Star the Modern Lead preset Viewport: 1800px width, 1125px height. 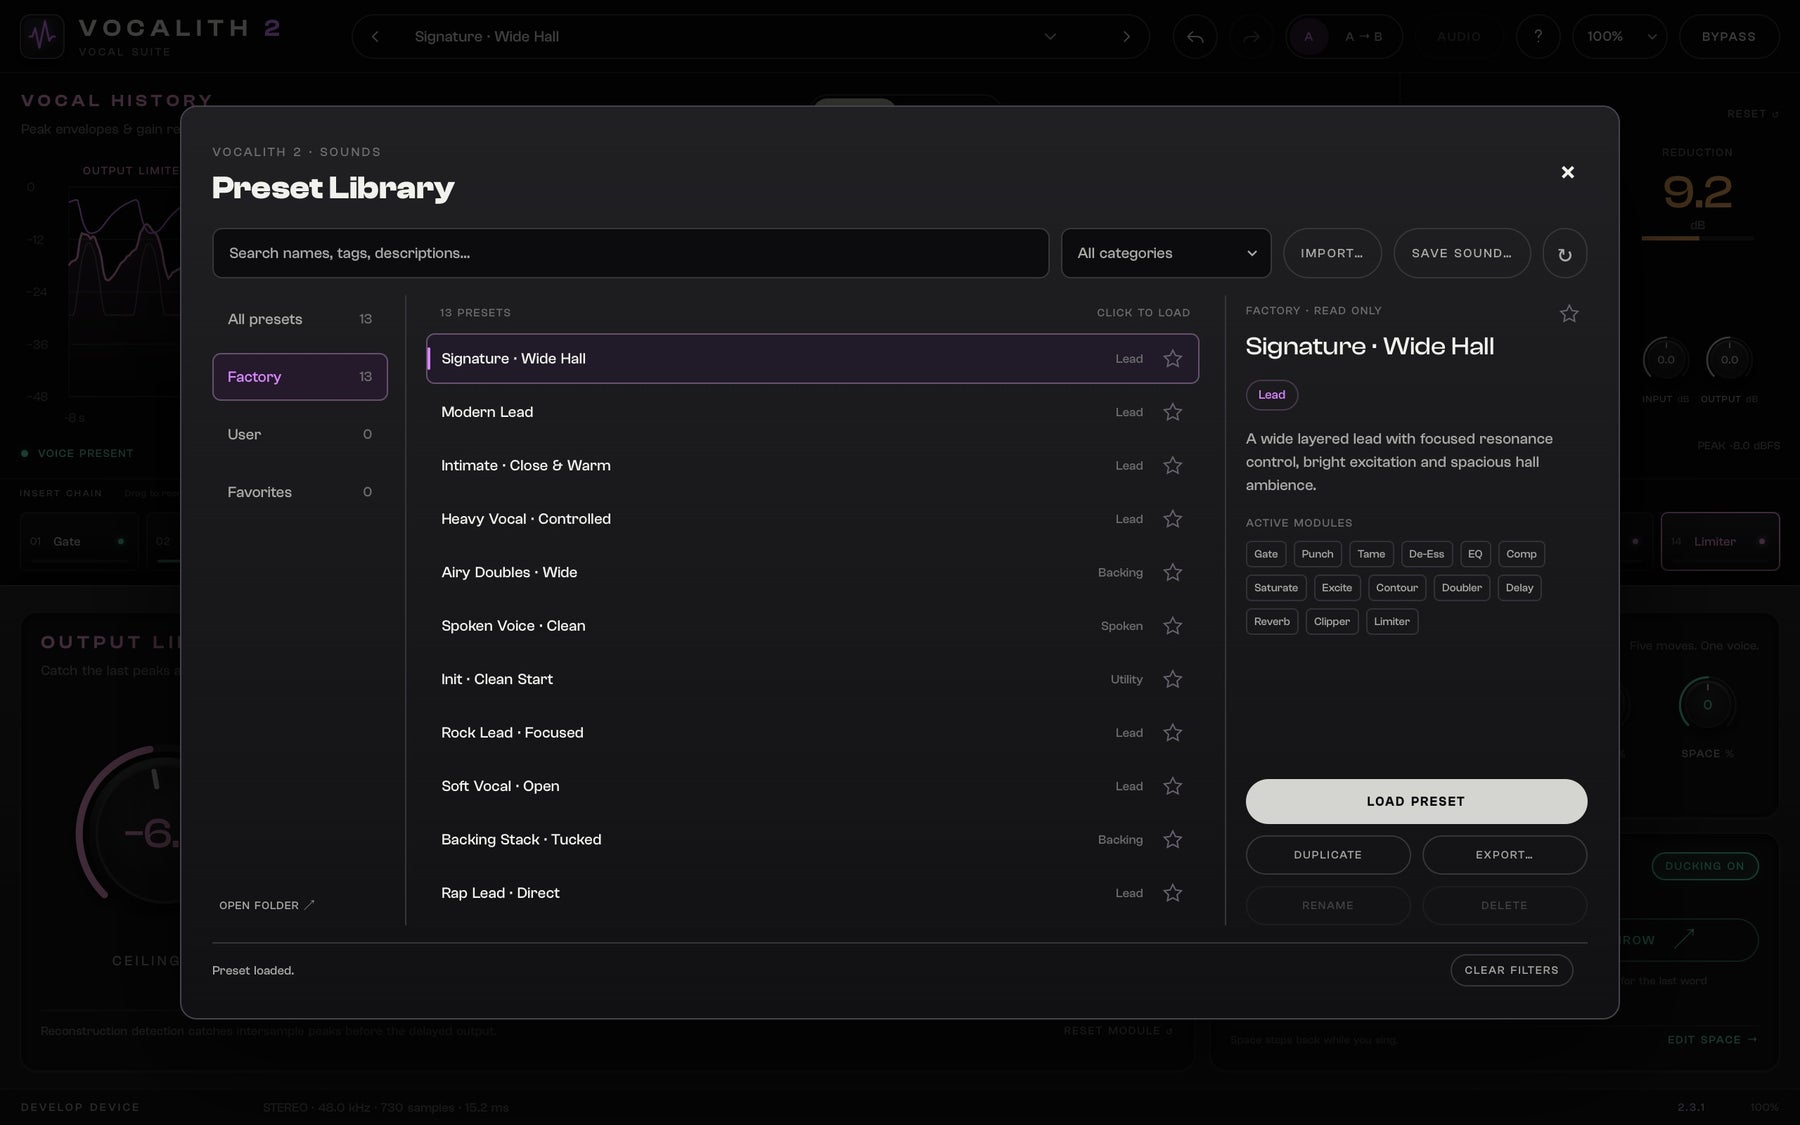pyautogui.click(x=1172, y=412)
